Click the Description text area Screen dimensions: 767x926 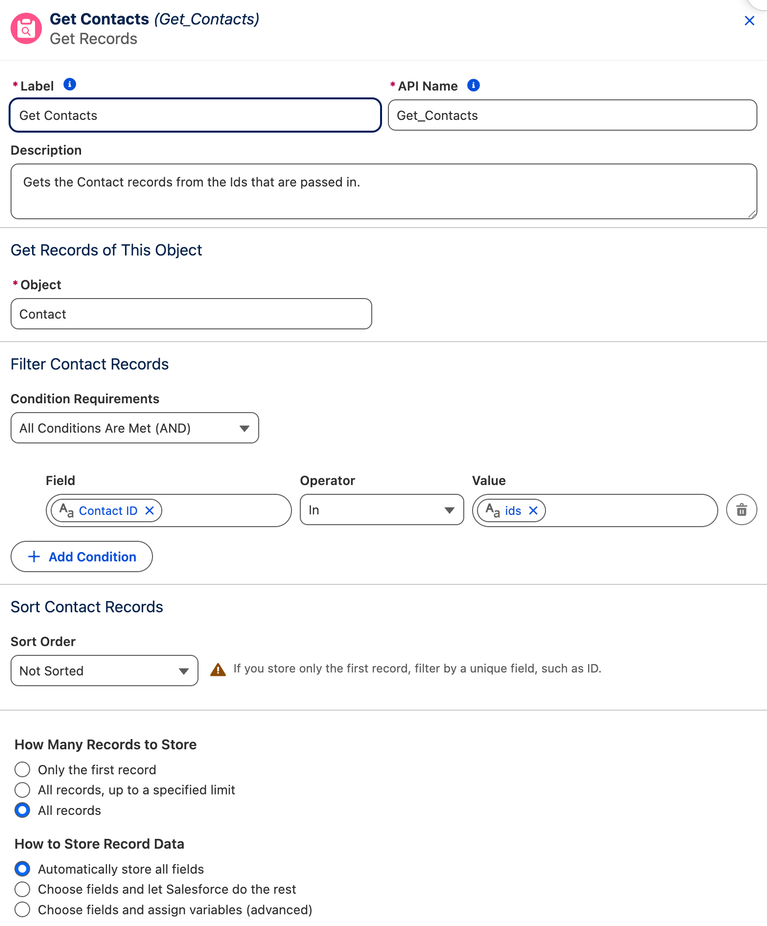(384, 191)
